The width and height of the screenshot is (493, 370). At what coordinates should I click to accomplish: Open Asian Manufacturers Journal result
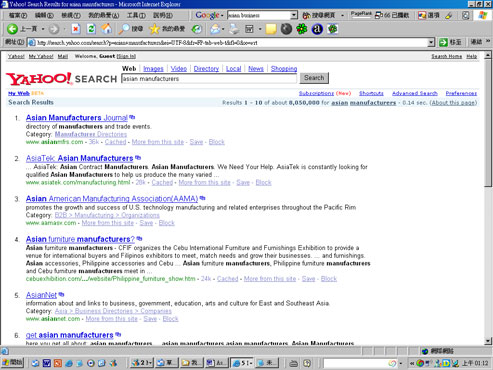point(77,118)
